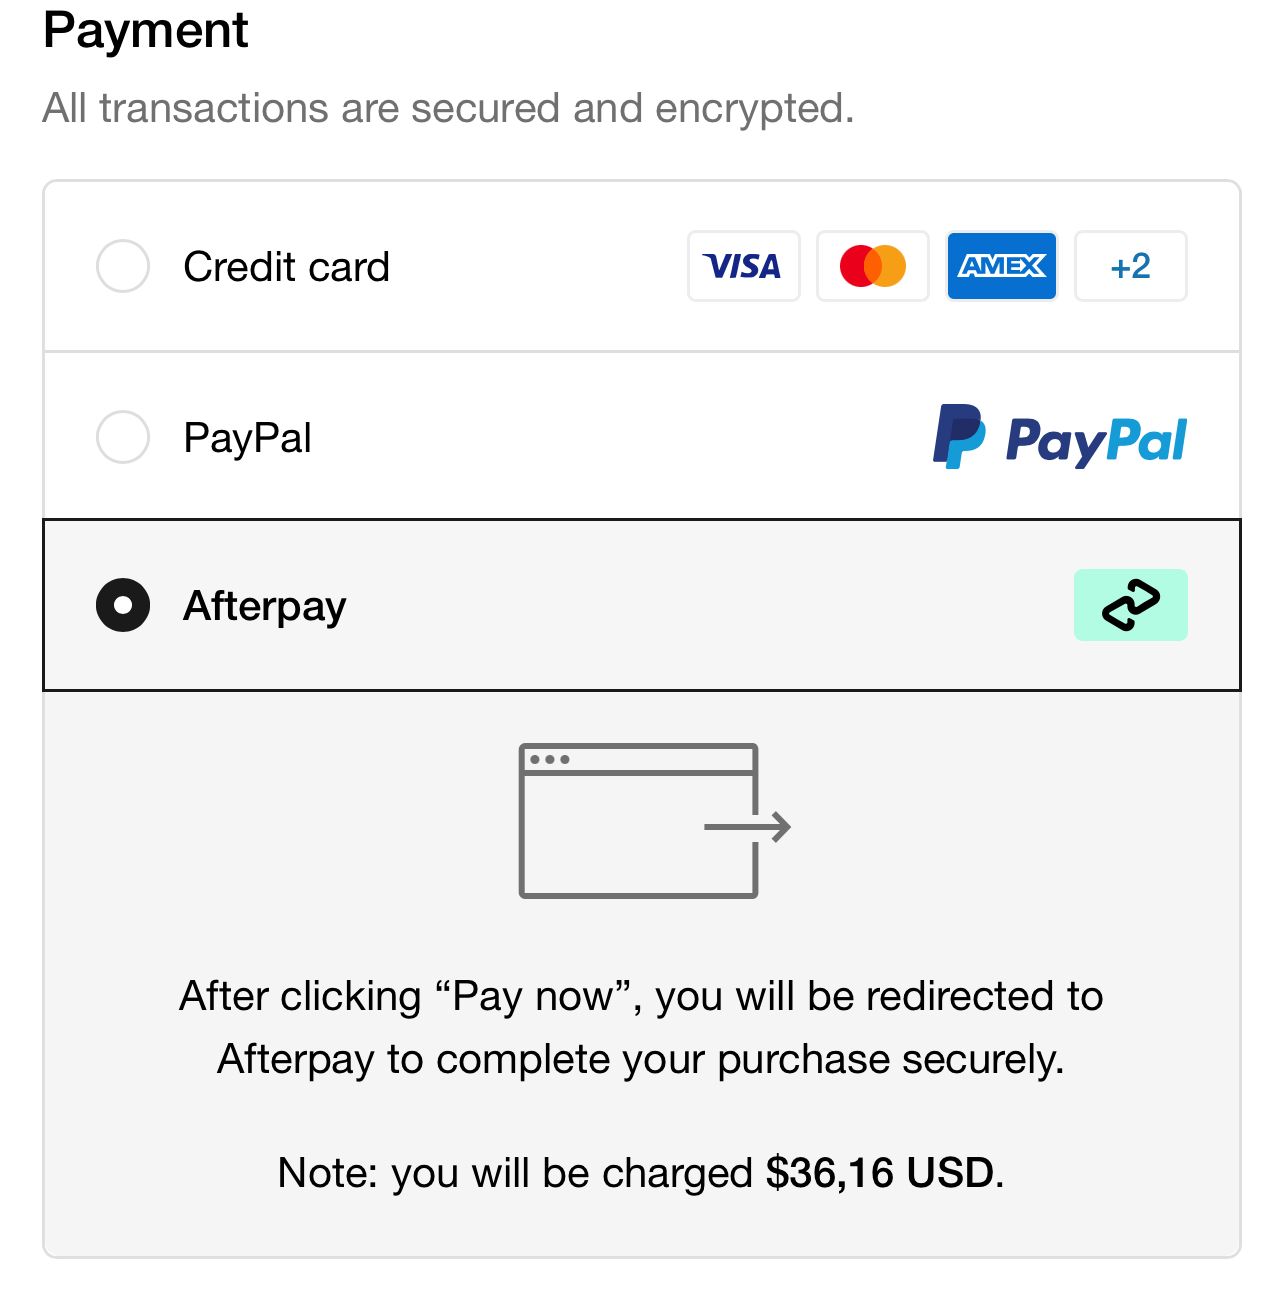Click the redirect arrow in the illustration
This screenshot has height=1305, width=1284.
[748, 827]
